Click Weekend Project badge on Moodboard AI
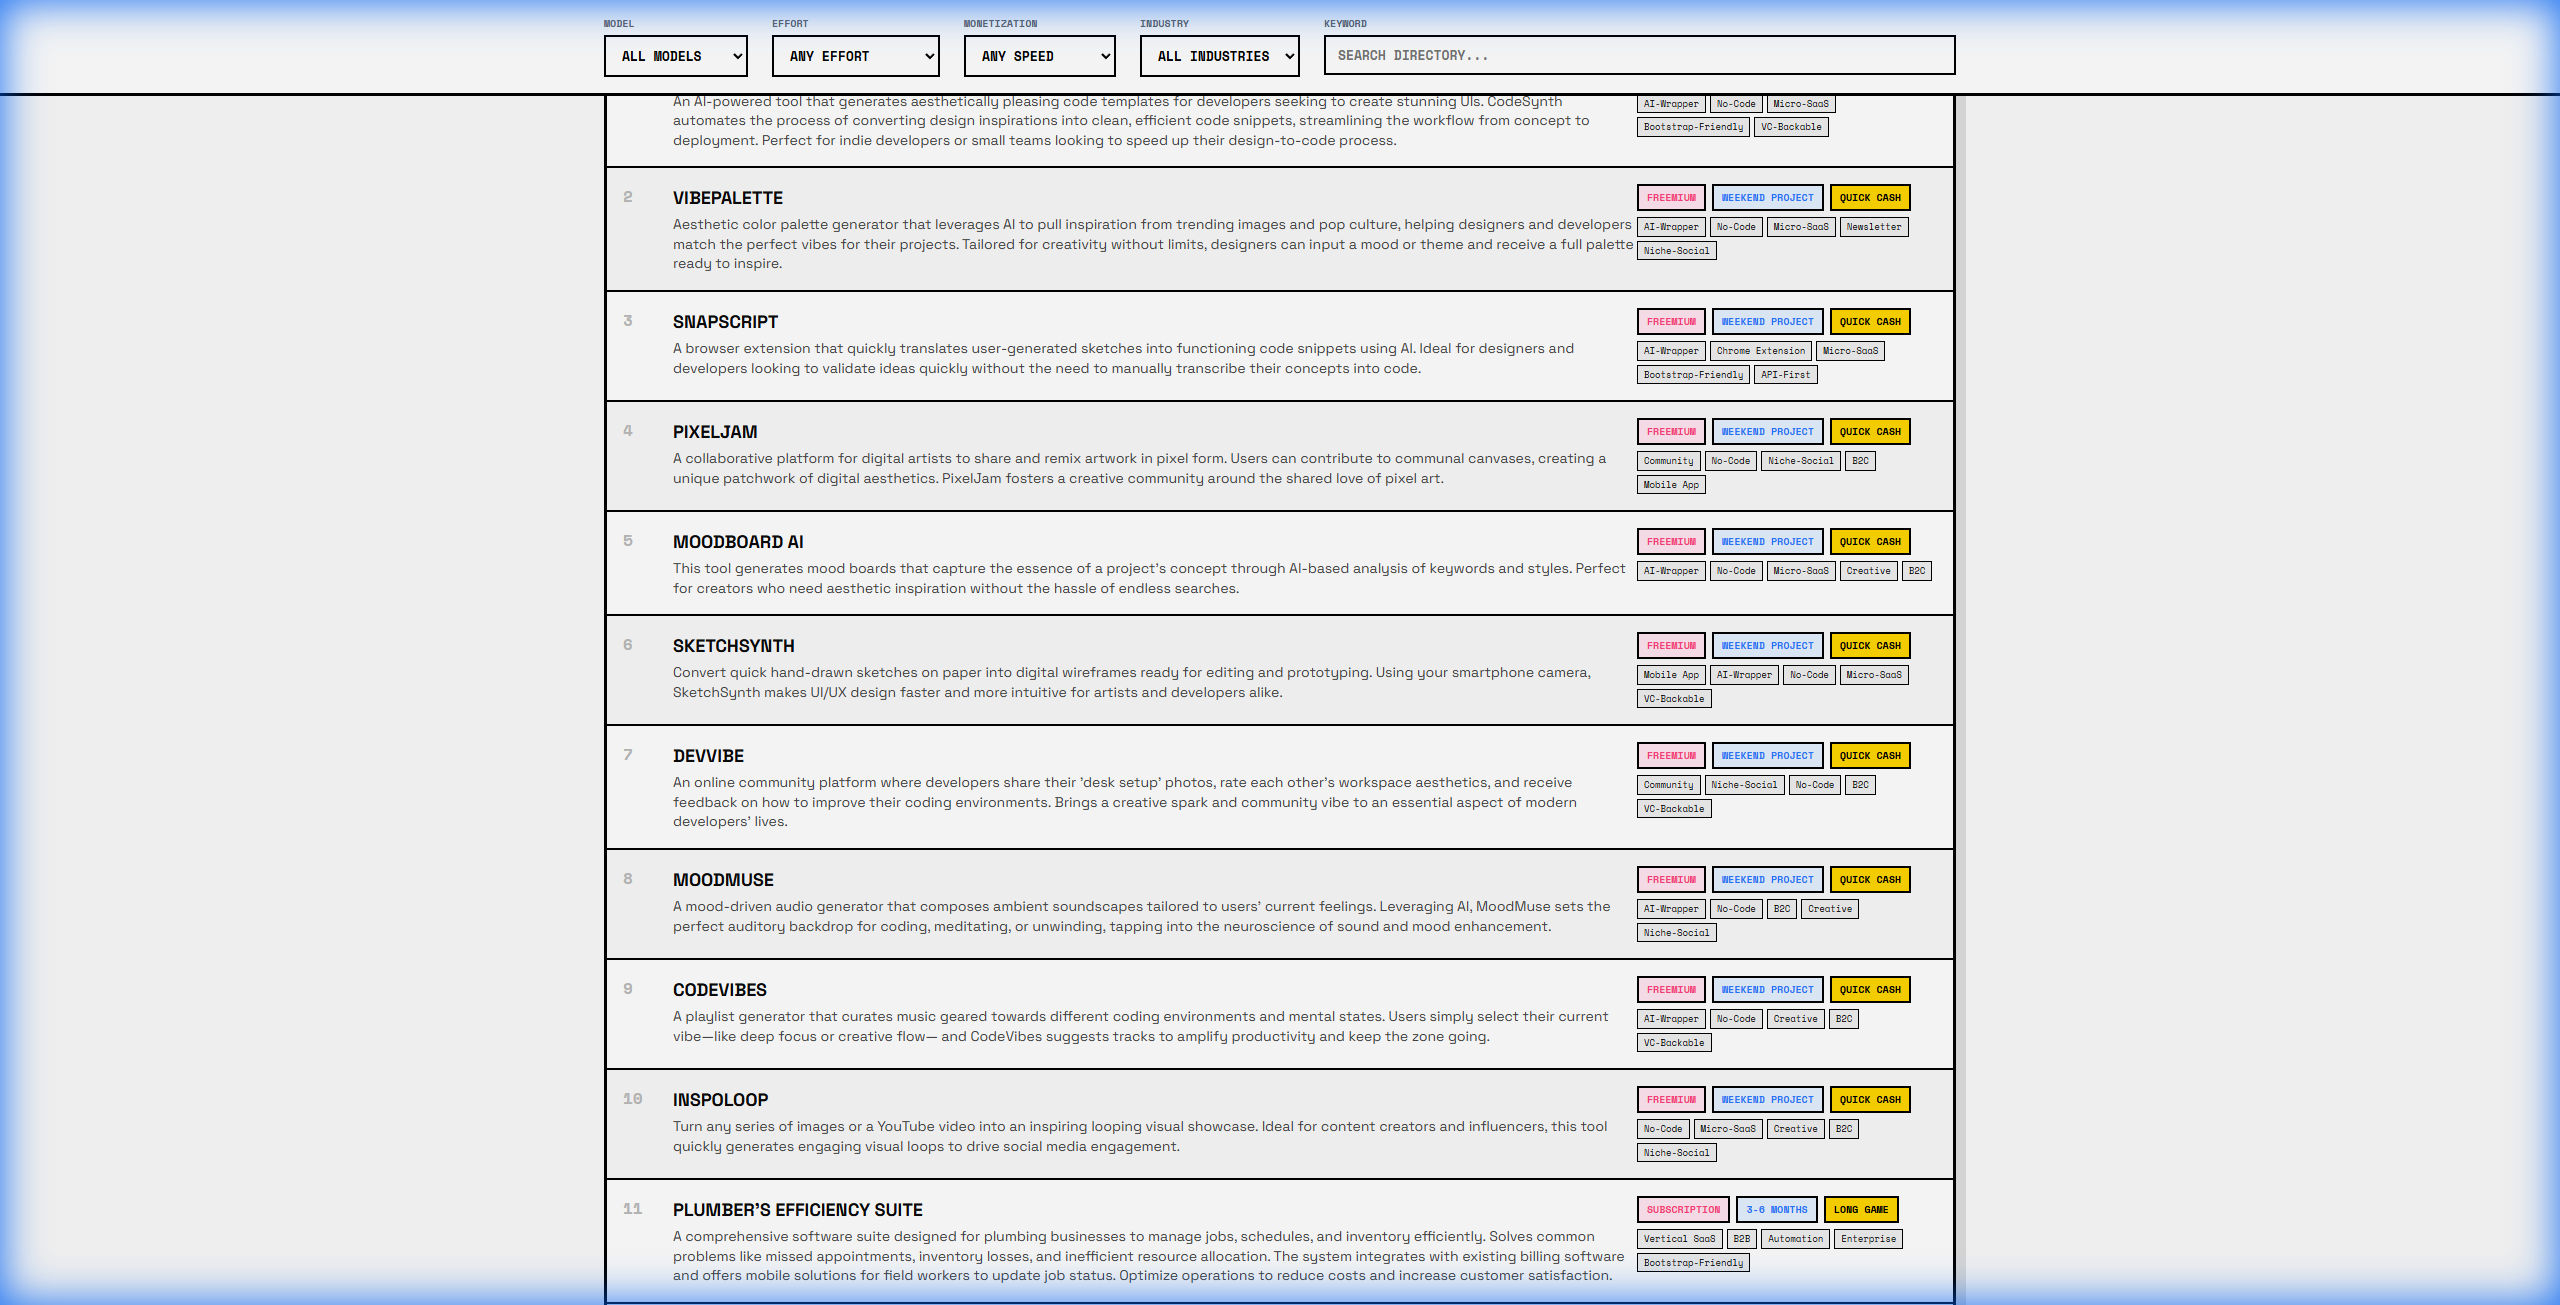Image resolution: width=2560 pixels, height=1305 pixels. (x=1767, y=542)
